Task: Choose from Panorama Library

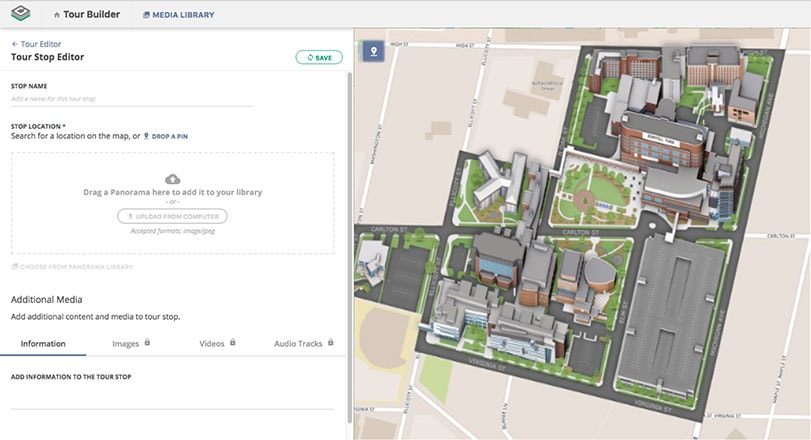Action: pyautogui.click(x=72, y=267)
